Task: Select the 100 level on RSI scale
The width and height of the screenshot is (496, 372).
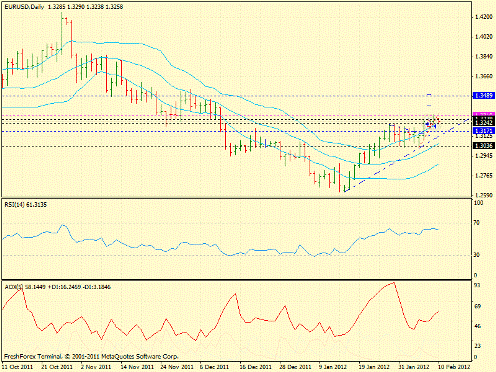Action: click(478, 203)
